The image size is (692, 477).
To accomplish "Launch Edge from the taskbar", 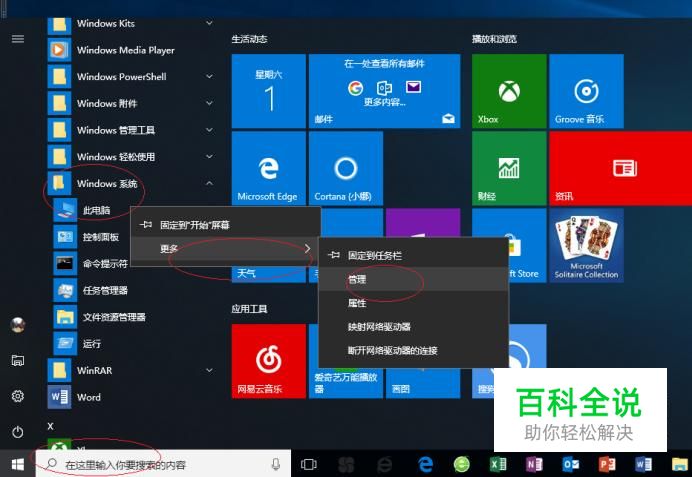I will 425,464.
